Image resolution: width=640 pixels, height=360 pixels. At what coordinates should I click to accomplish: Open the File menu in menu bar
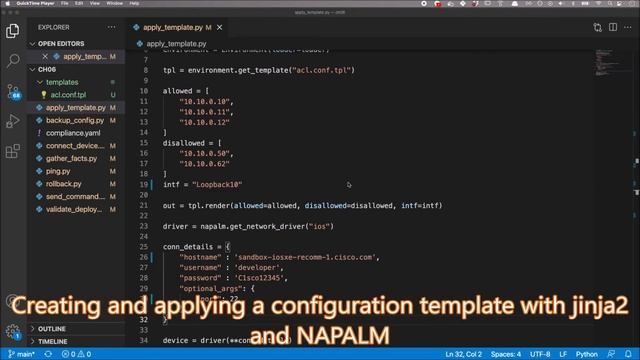tap(64, 3)
